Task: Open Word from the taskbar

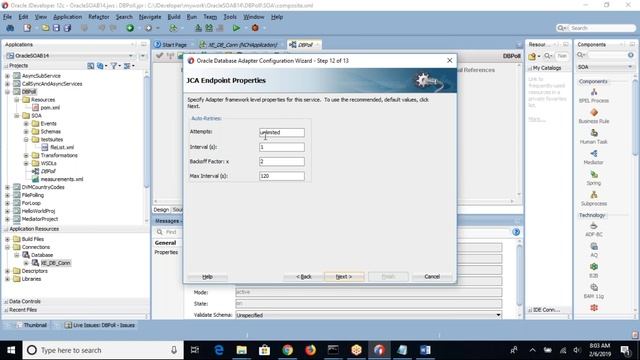Action: pyautogui.click(x=425, y=350)
